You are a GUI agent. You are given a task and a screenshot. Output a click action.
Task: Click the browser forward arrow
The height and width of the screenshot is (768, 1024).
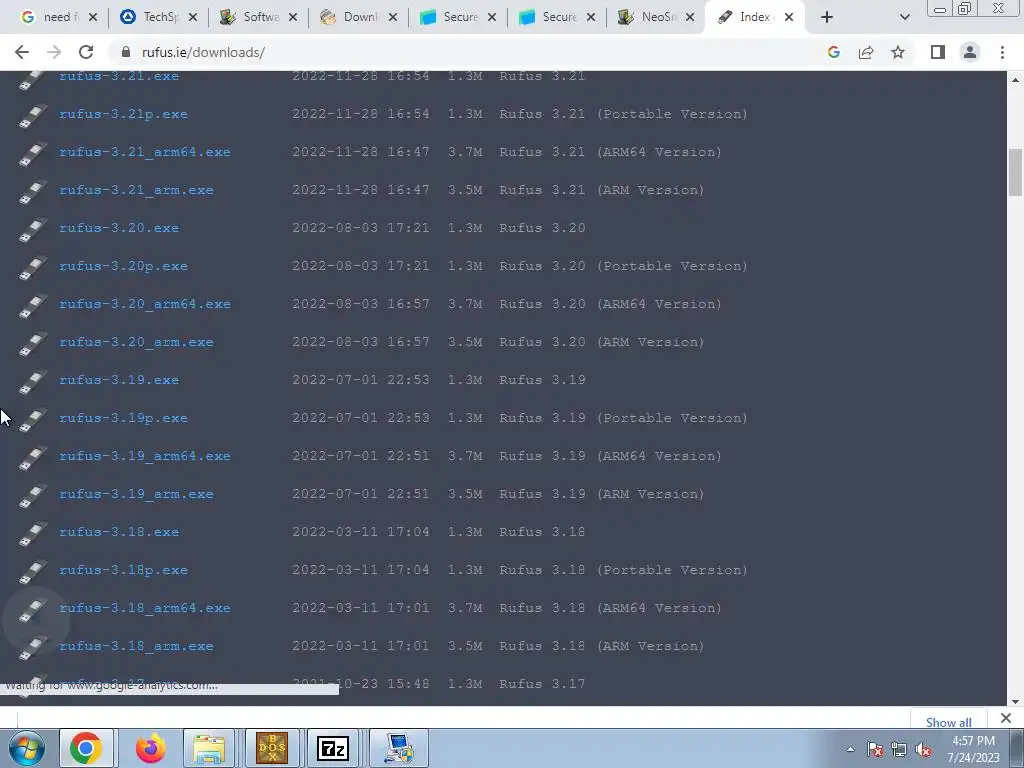[x=54, y=52]
